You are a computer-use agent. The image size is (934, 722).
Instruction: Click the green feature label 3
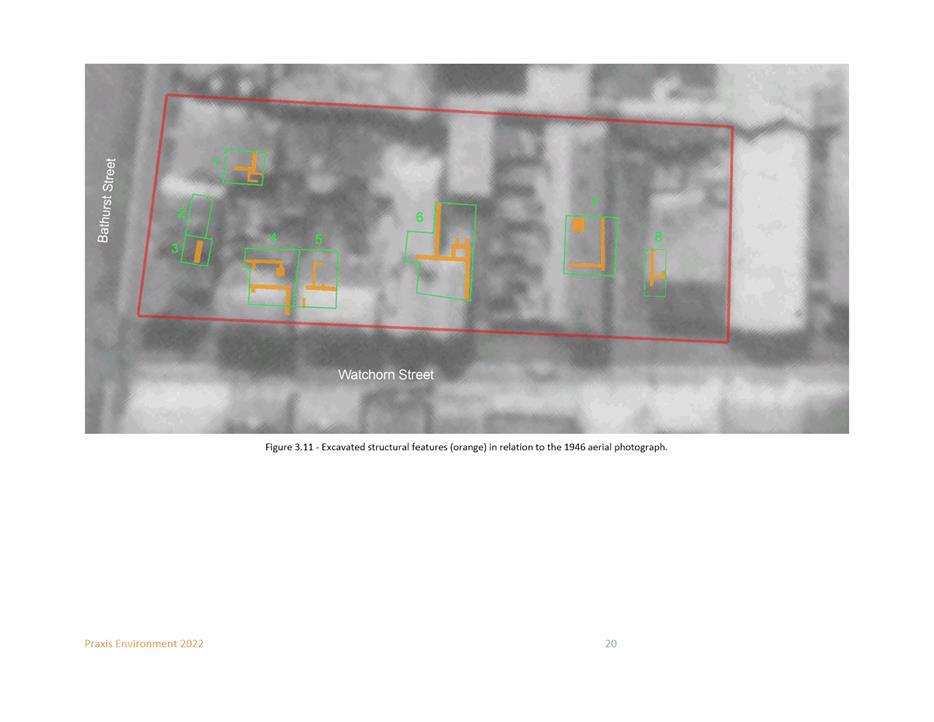[x=175, y=248]
